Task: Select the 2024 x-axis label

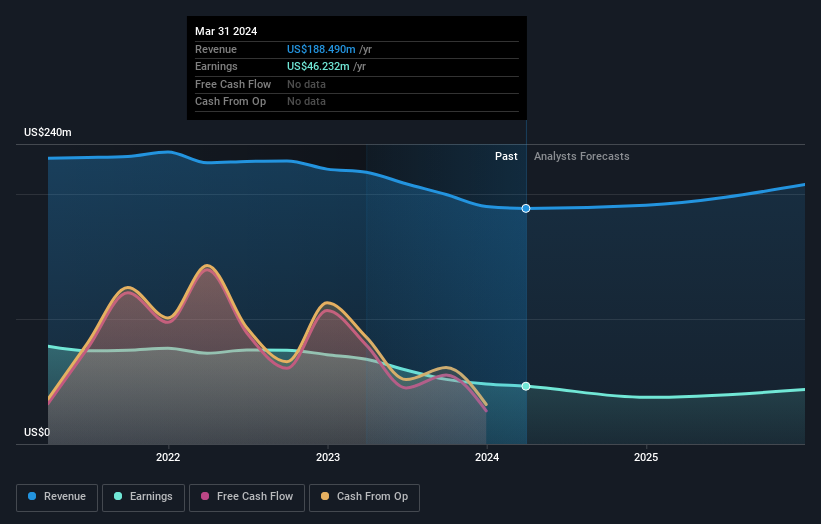Action: click(x=487, y=458)
